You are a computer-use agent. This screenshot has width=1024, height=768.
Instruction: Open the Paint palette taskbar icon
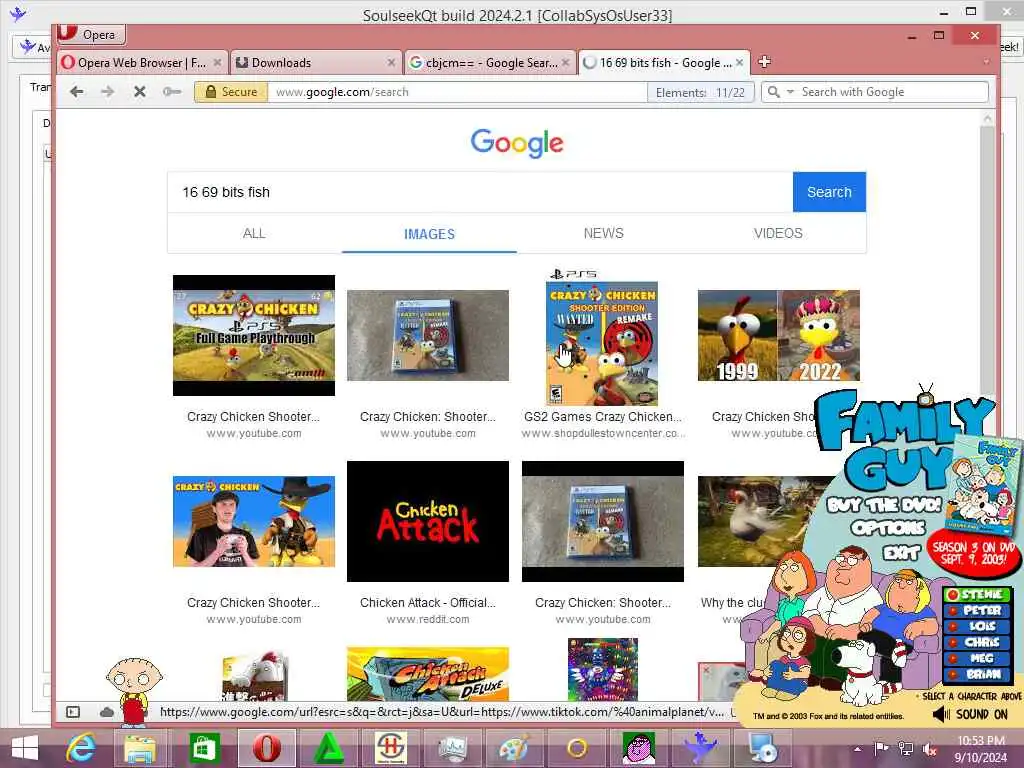pos(515,748)
